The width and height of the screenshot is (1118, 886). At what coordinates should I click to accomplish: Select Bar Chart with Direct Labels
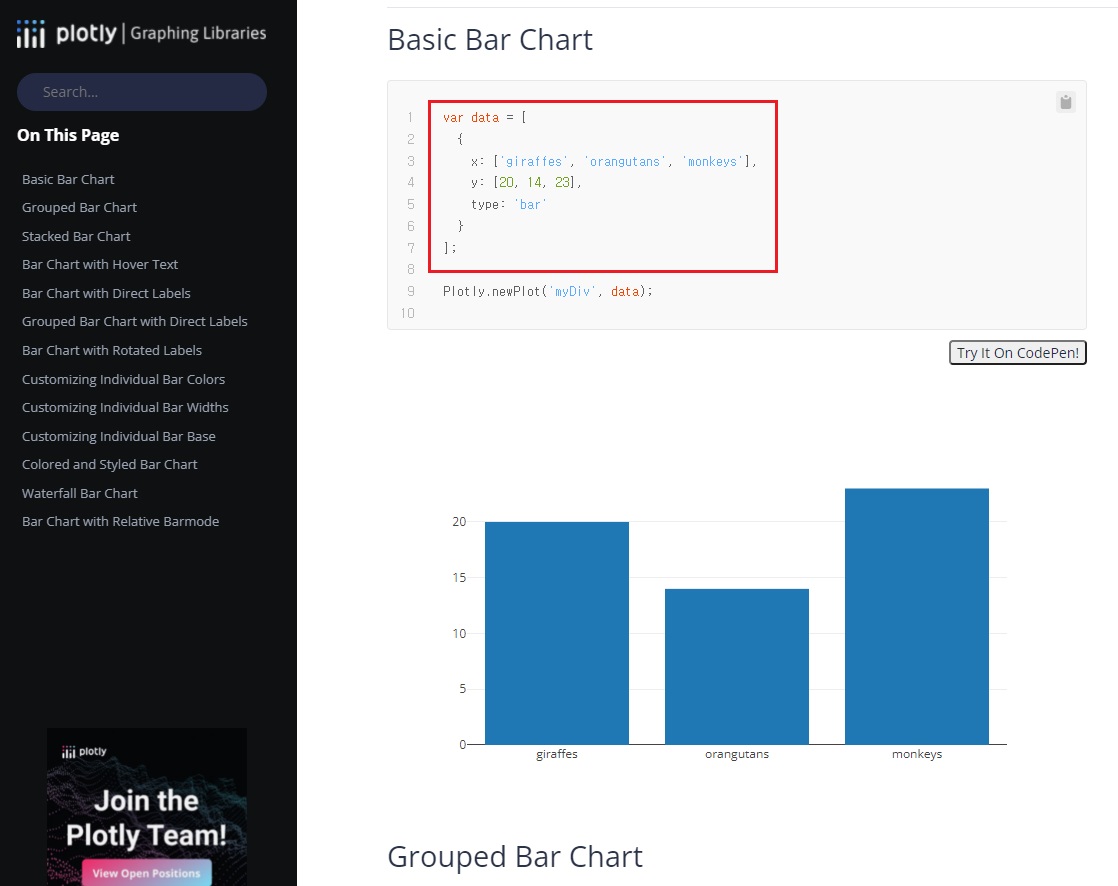point(106,293)
